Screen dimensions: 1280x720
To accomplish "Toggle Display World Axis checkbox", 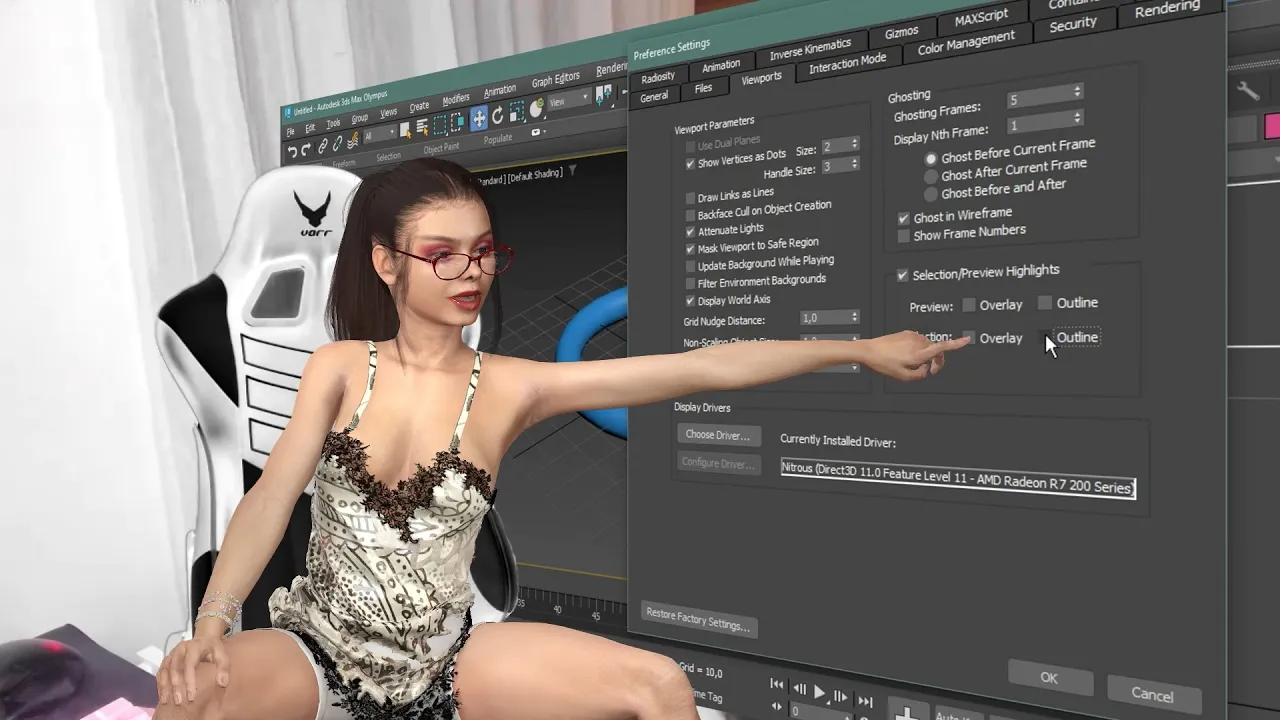I will pyautogui.click(x=690, y=302).
